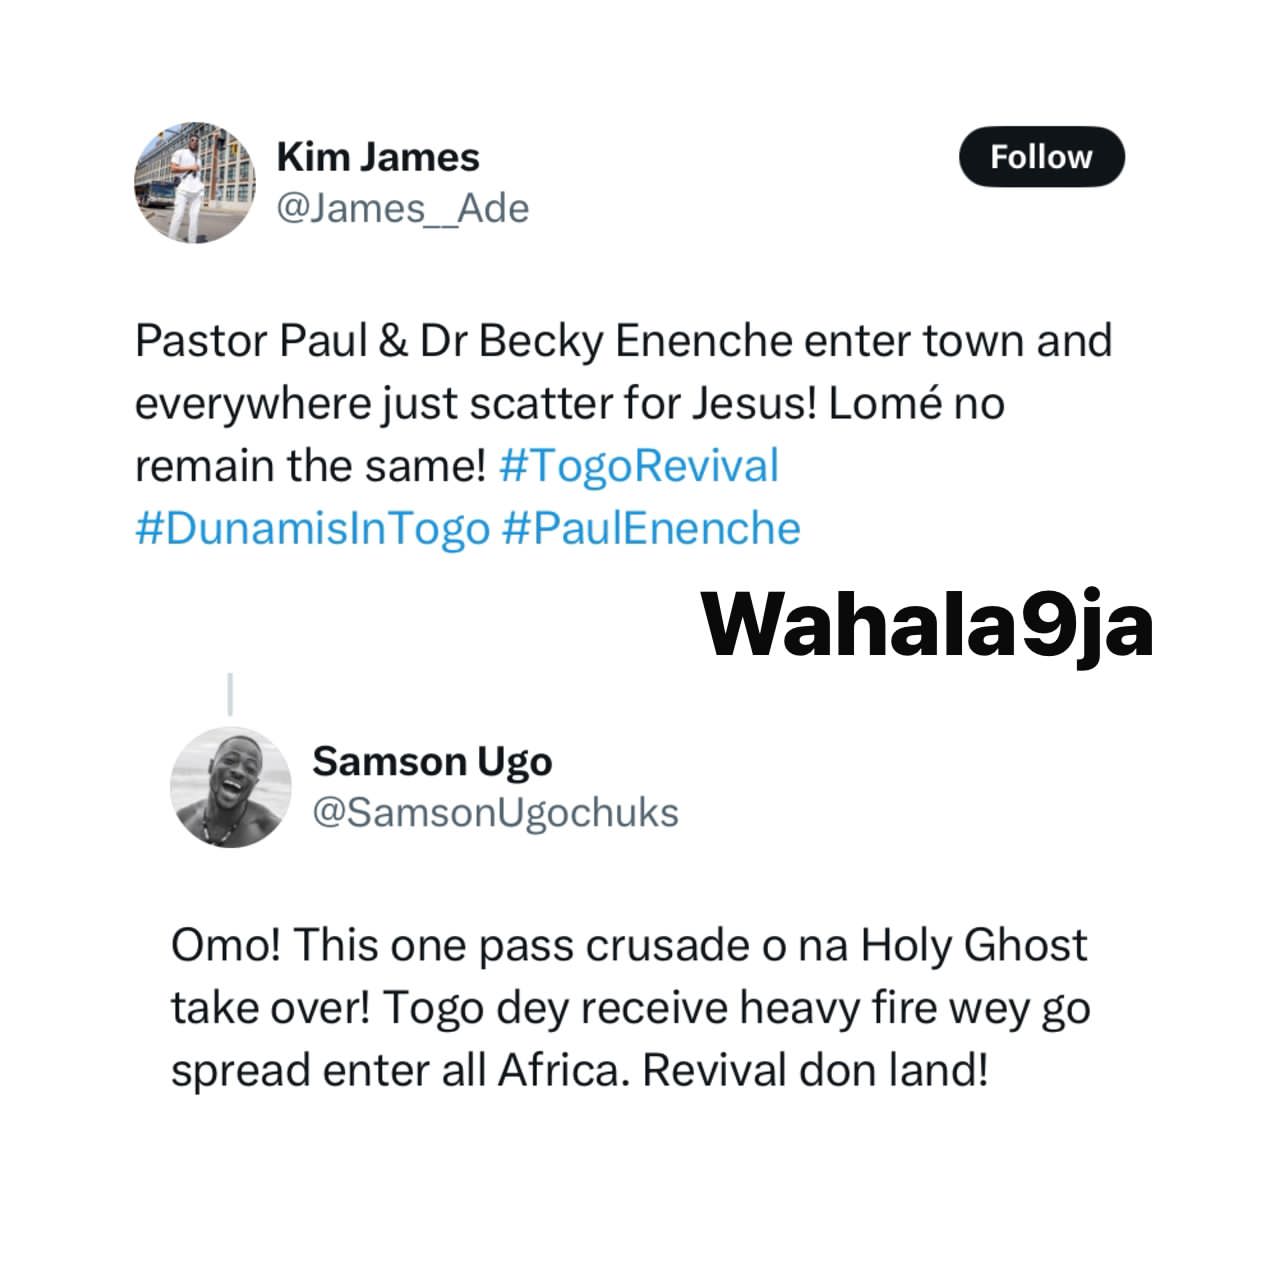Click "Holy Ghost" in Samson's reply
Viewport: 1280px width, 1280px height.
[974, 945]
